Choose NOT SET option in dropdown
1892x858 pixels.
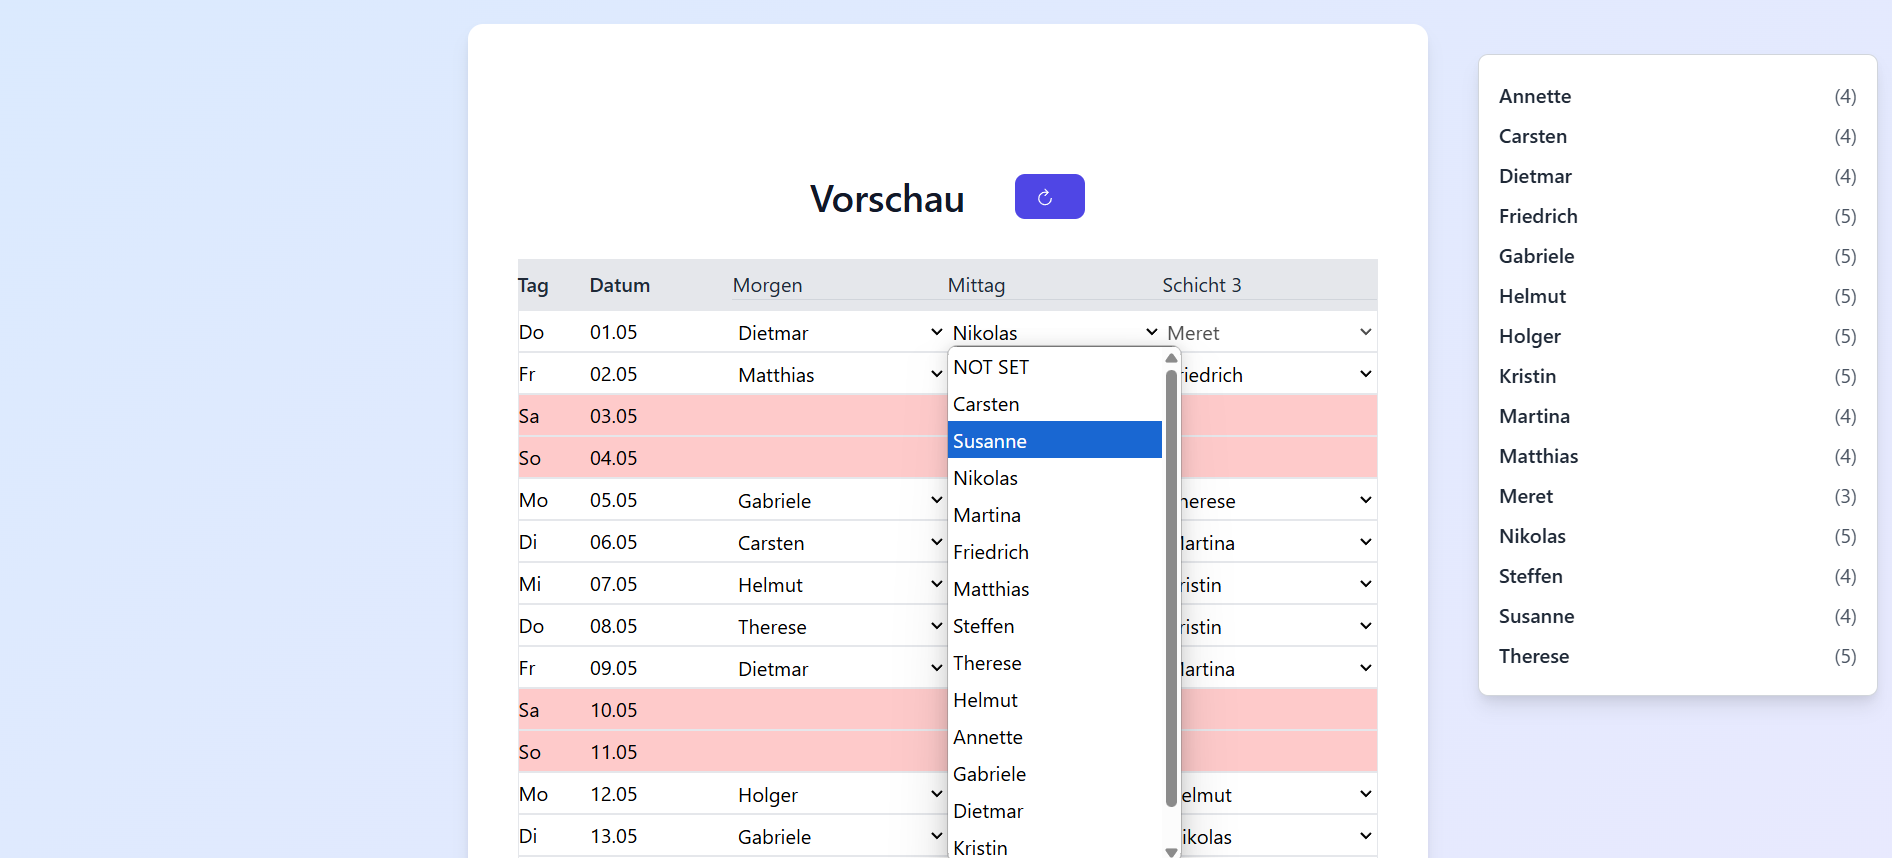1054,367
